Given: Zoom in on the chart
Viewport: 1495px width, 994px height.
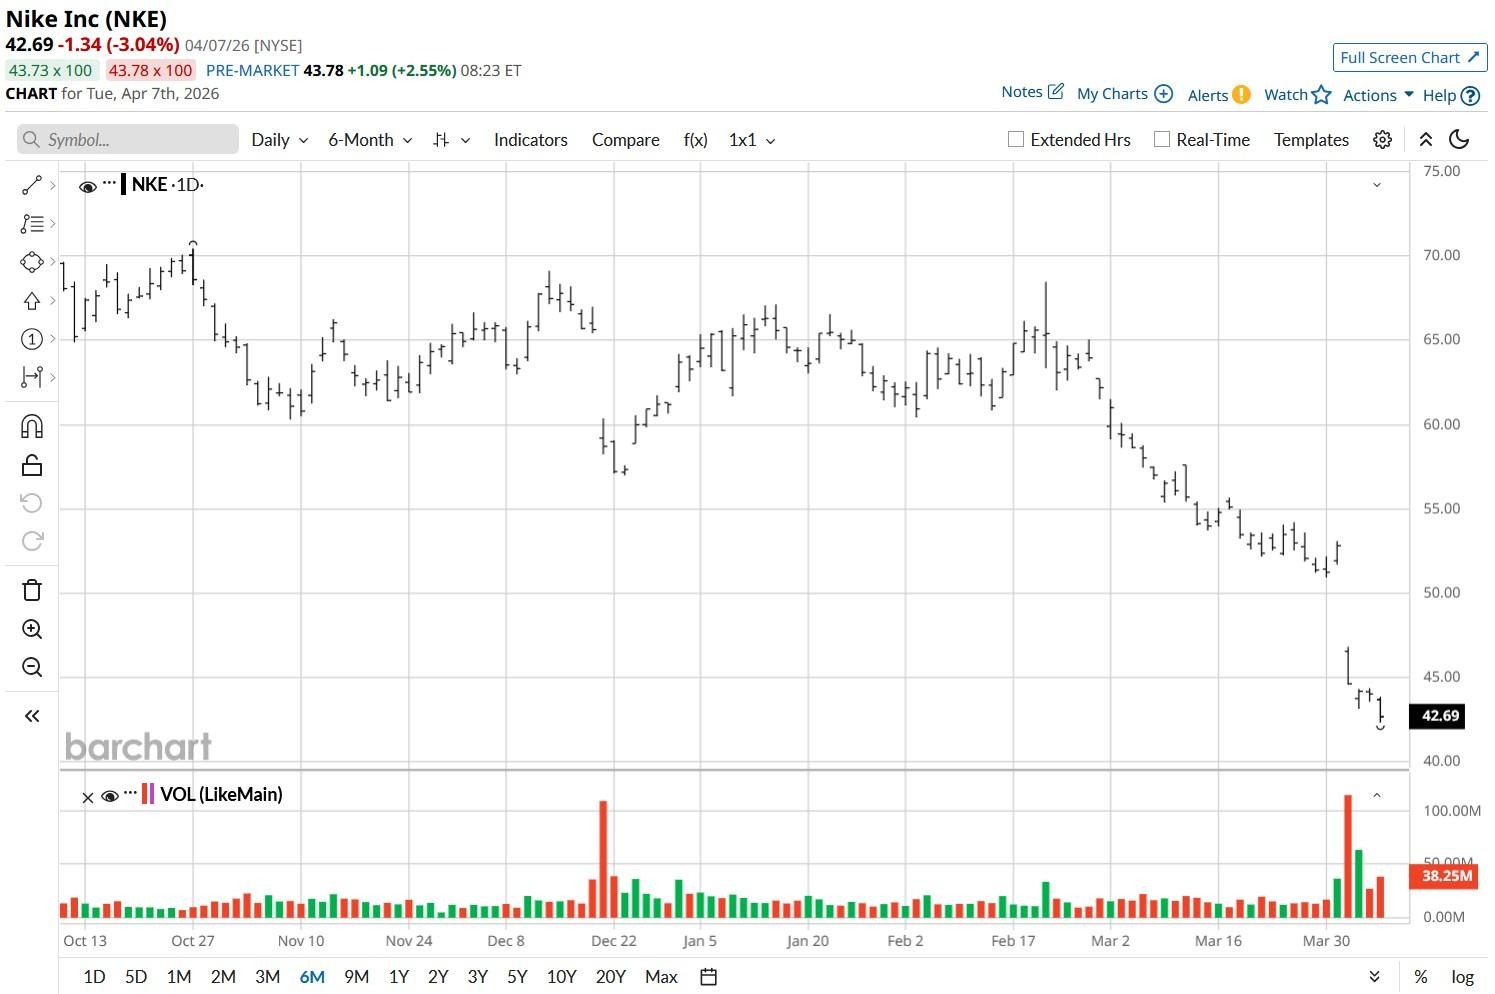Looking at the screenshot, I should click(x=32, y=629).
